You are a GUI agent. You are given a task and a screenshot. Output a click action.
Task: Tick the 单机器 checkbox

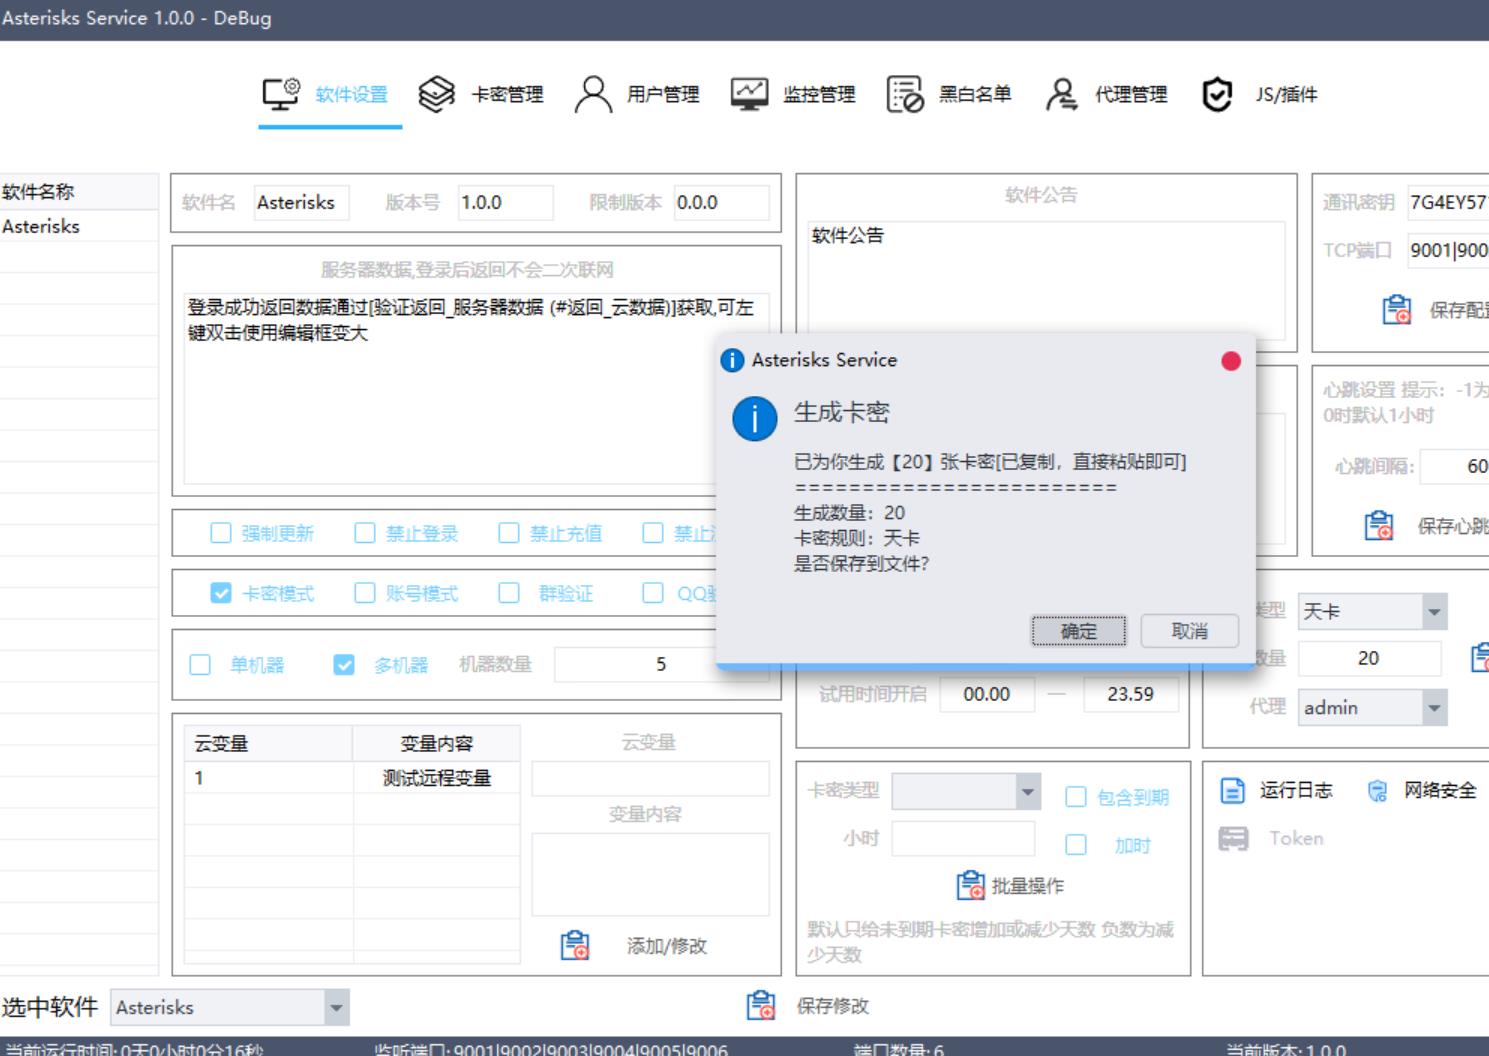tap(200, 665)
